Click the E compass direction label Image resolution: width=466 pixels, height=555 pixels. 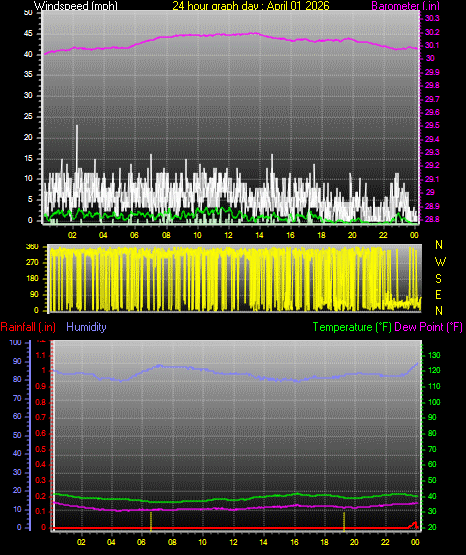[x=438, y=294]
